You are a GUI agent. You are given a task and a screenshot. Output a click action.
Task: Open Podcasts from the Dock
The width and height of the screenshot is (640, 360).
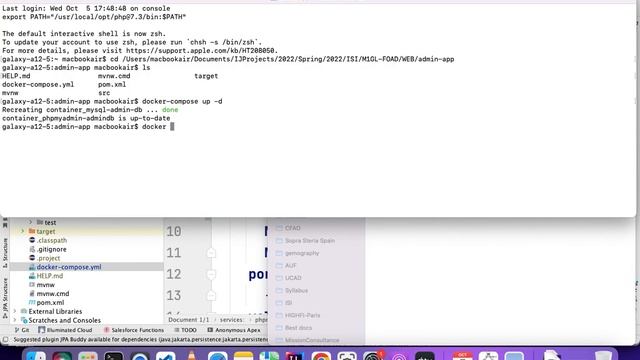tap(399, 356)
